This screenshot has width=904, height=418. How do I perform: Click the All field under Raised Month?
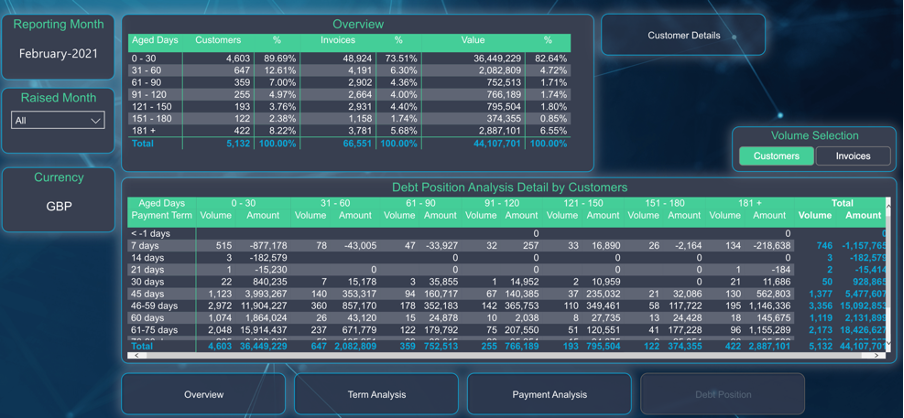58,120
